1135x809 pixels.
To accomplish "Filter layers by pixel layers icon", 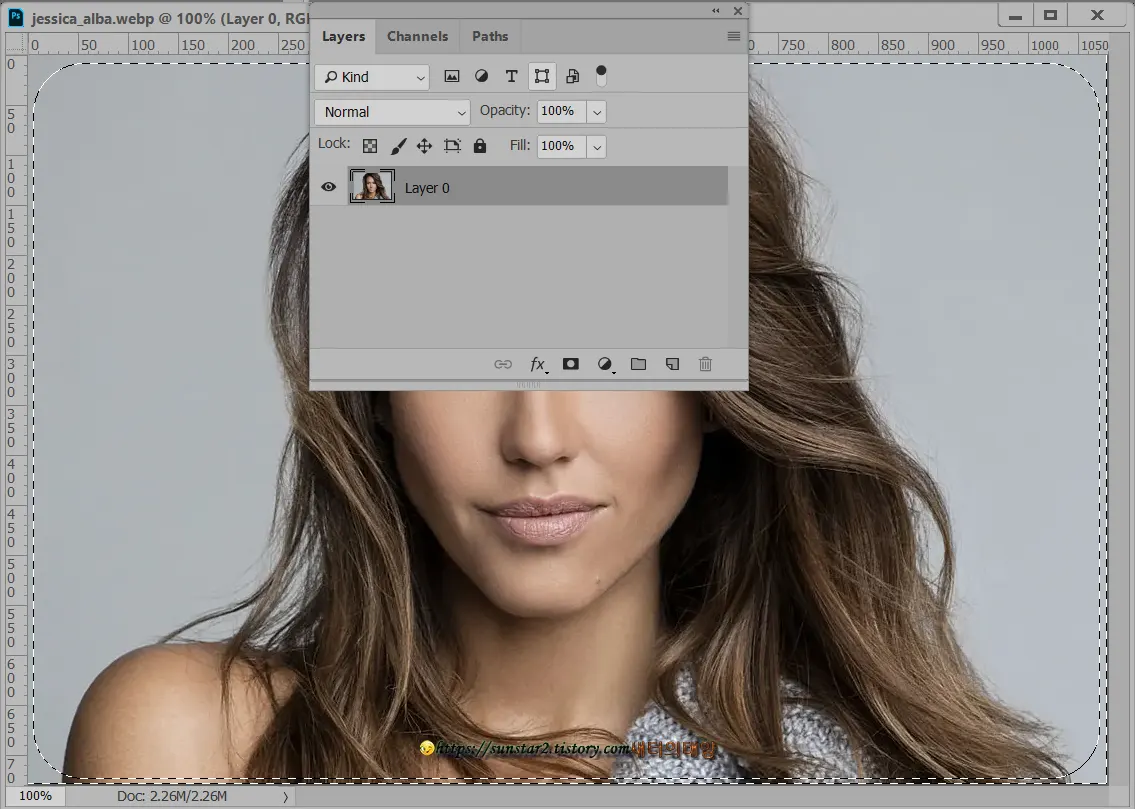I will click(452, 76).
